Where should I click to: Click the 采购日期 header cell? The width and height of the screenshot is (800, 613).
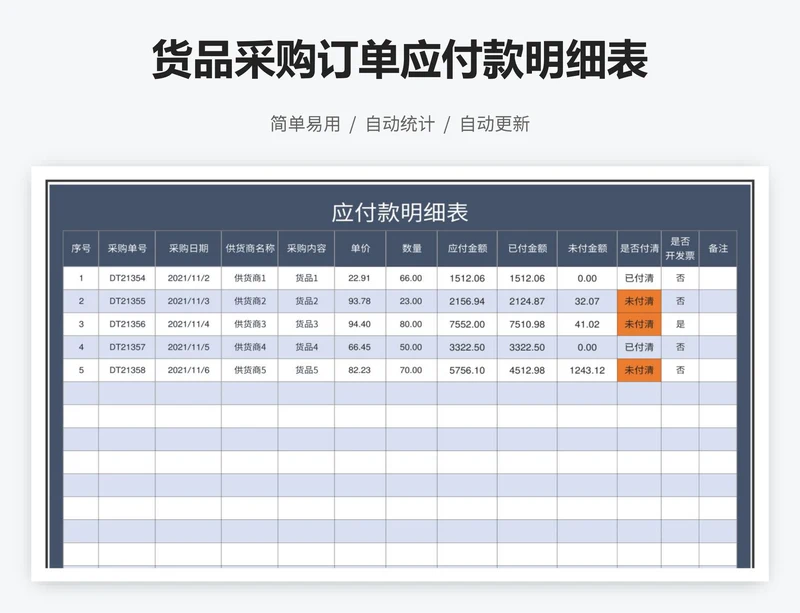pyautogui.click(x=188, y=248)
